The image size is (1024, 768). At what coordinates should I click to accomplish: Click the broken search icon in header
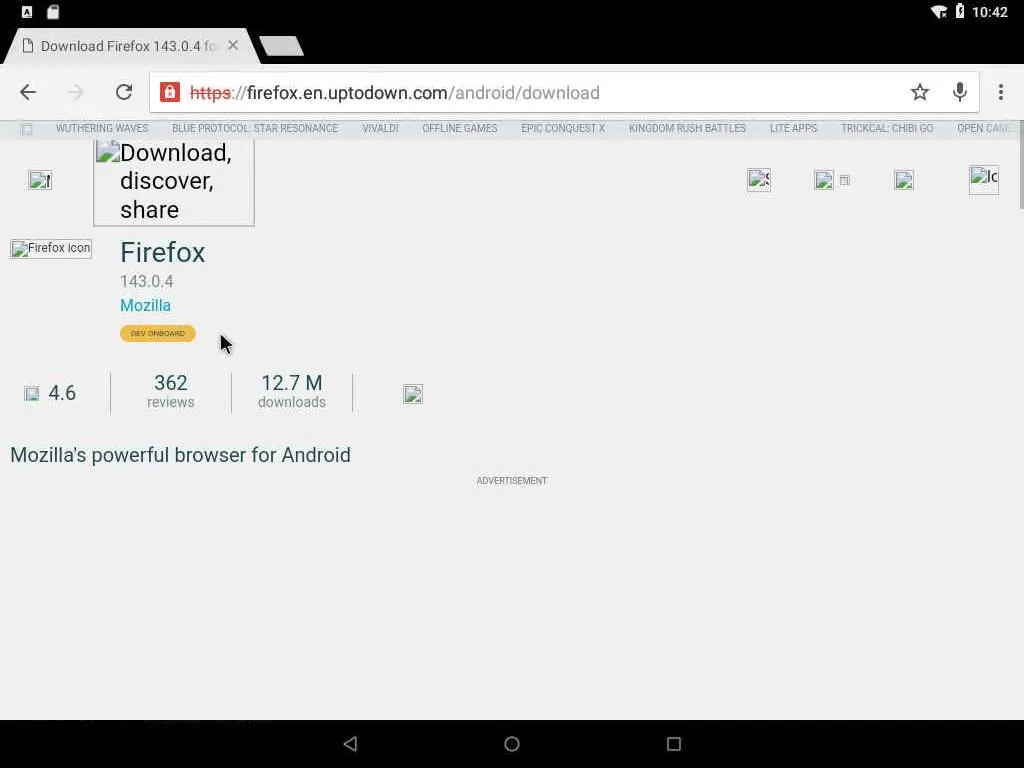759,180
